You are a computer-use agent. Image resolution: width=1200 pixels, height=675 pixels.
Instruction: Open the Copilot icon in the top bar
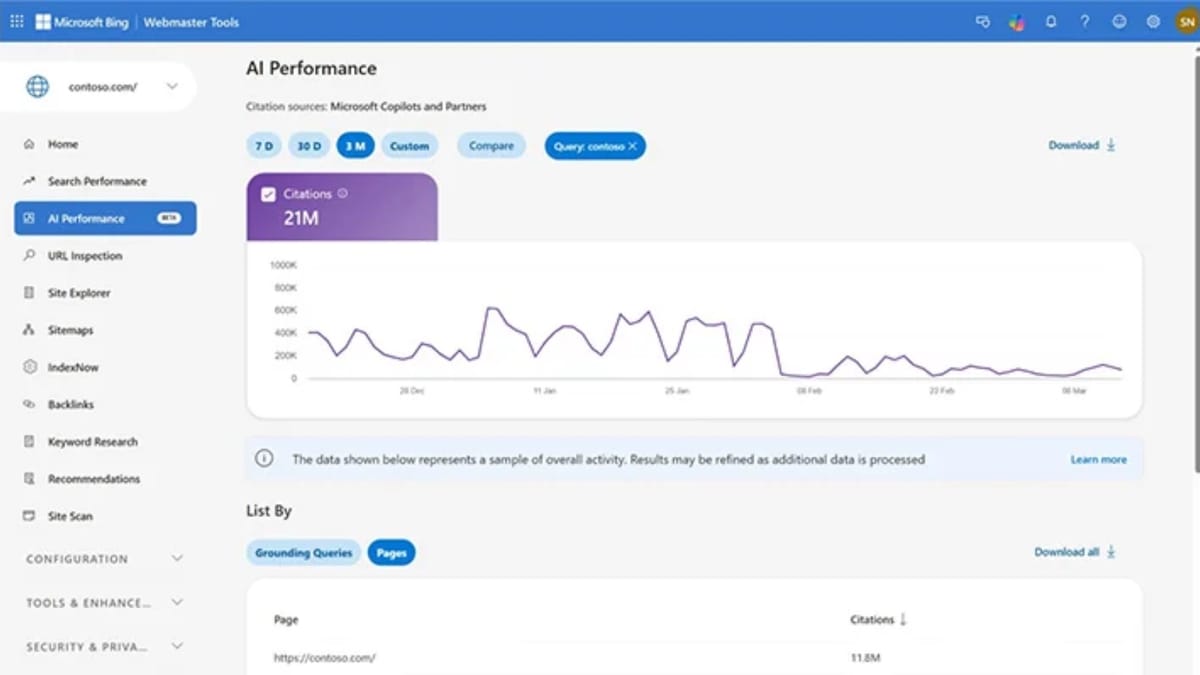tap(1016, 21)
